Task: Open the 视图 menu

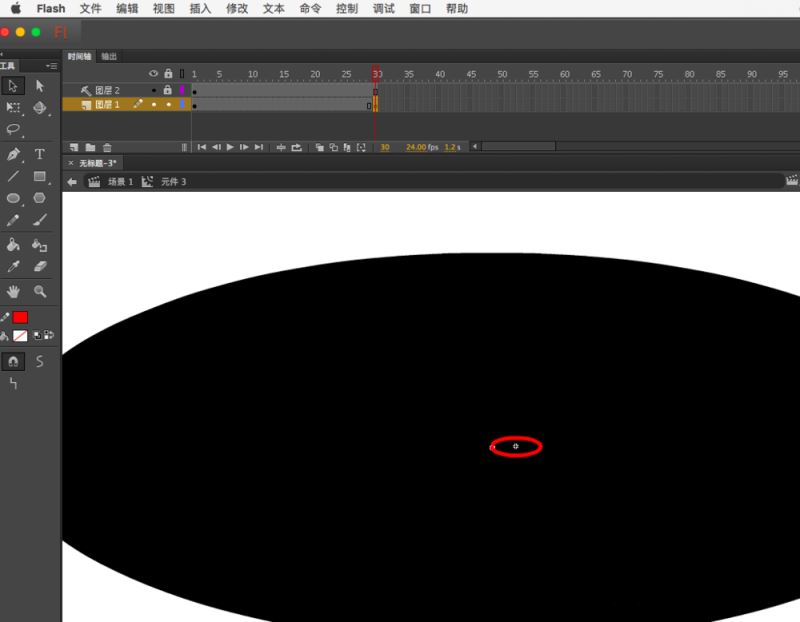Action: 164,9
